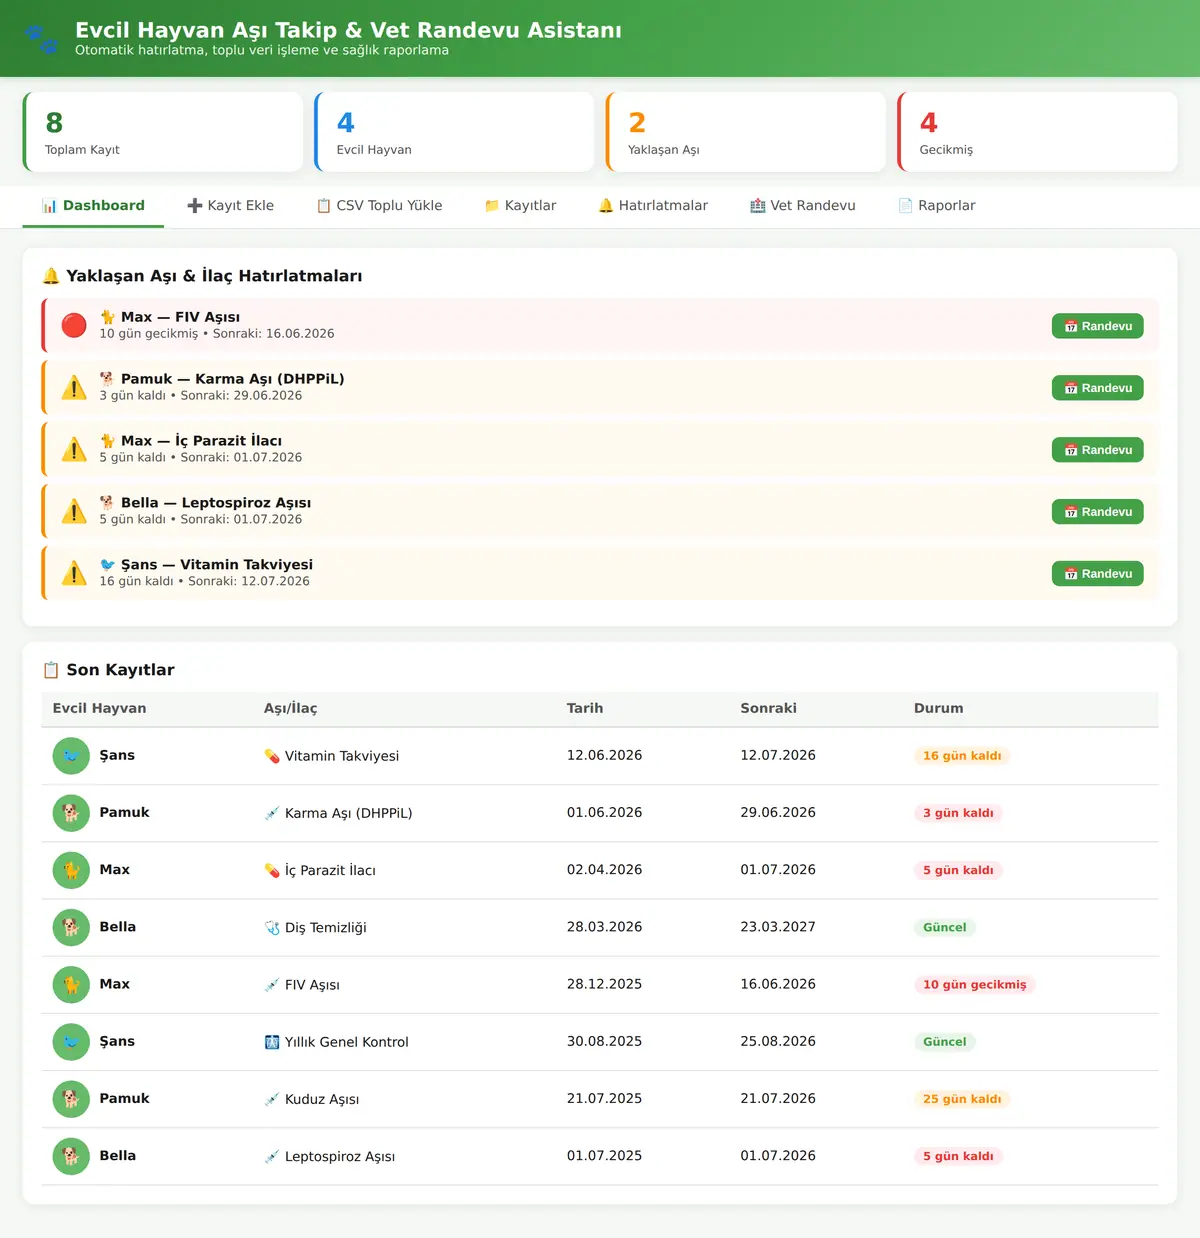Click Pamuk's dog avatar in Kuduz Aşısı row
This screenshot has height=1238, width=1200.
(71, 1099)
